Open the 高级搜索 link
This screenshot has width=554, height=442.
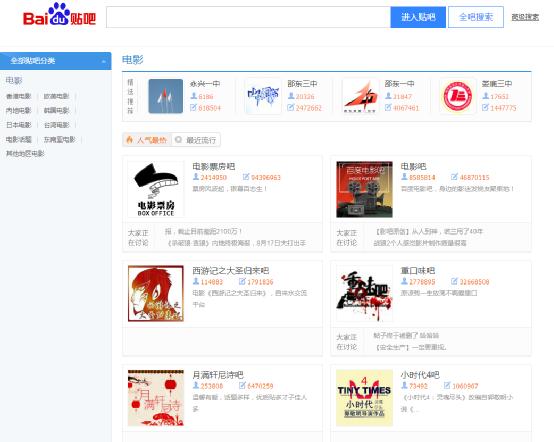[525, 17]
